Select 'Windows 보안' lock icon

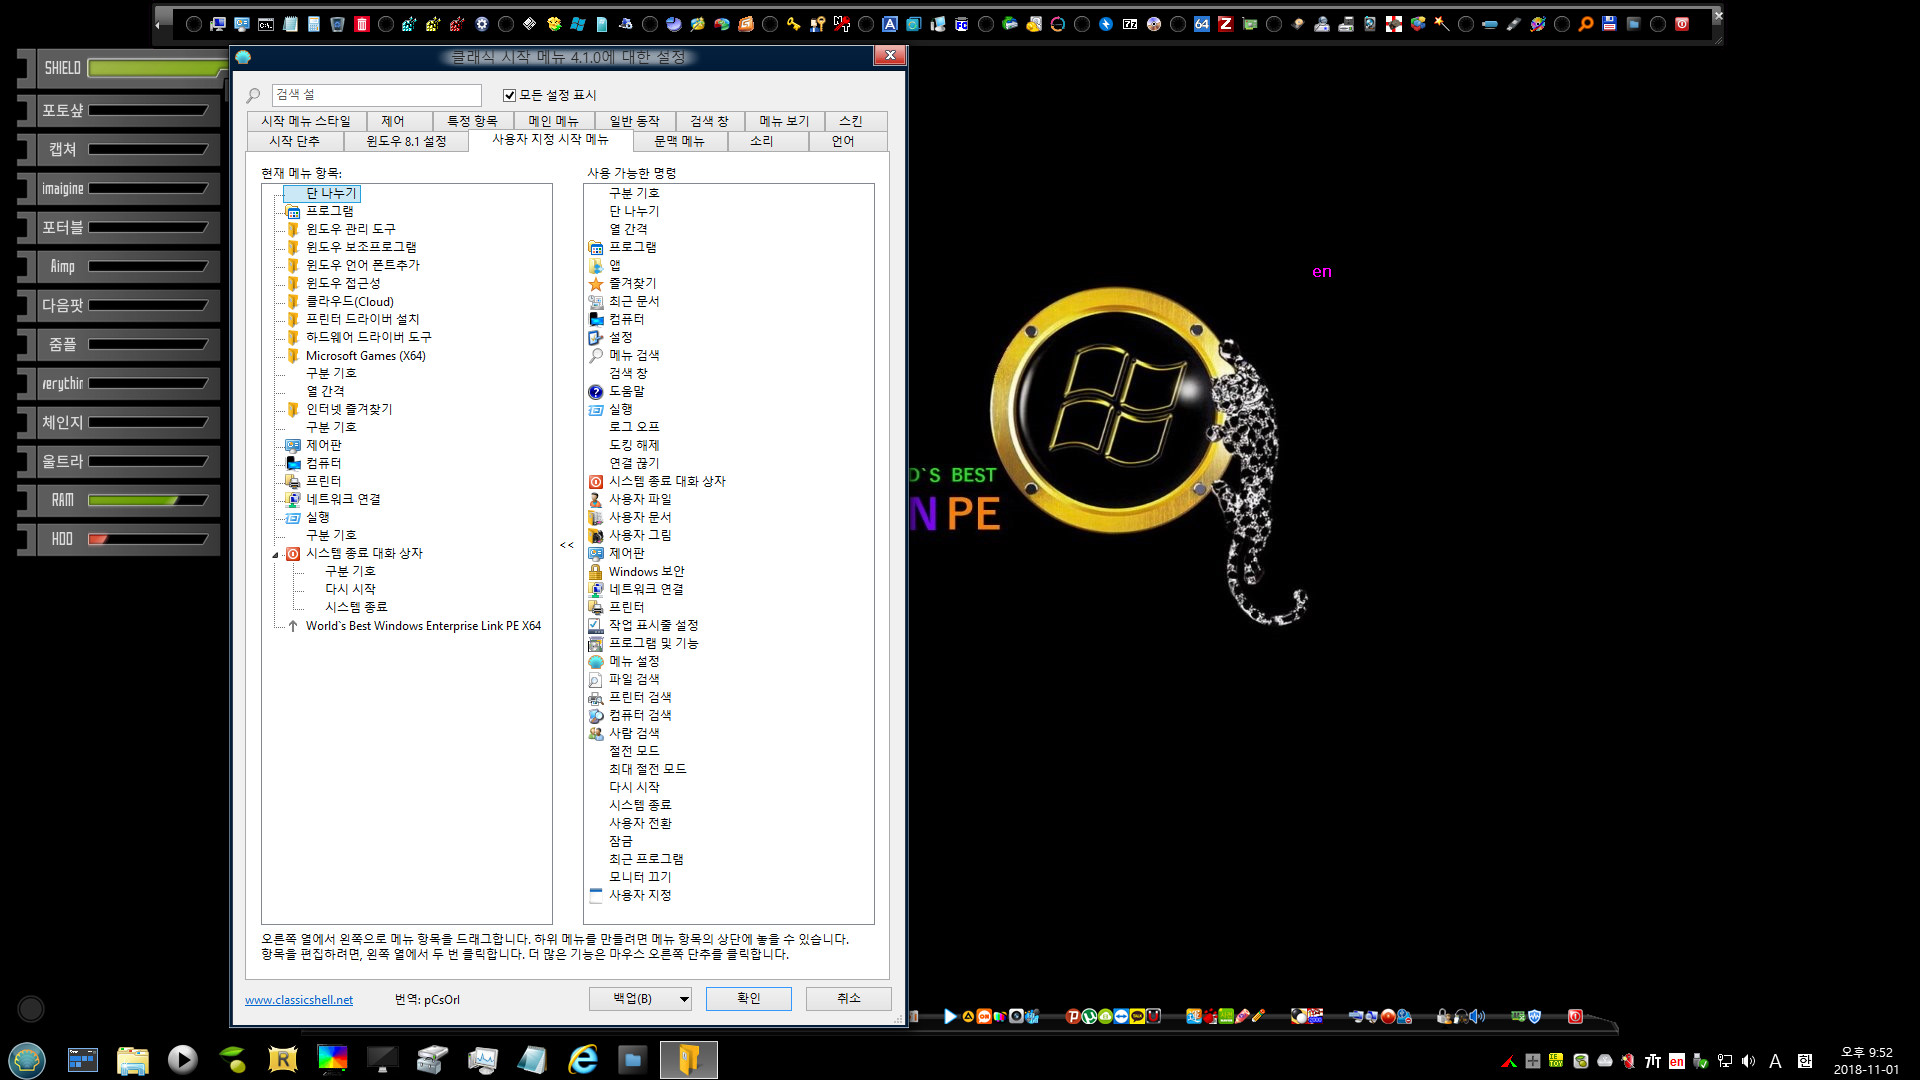[596, 572]
